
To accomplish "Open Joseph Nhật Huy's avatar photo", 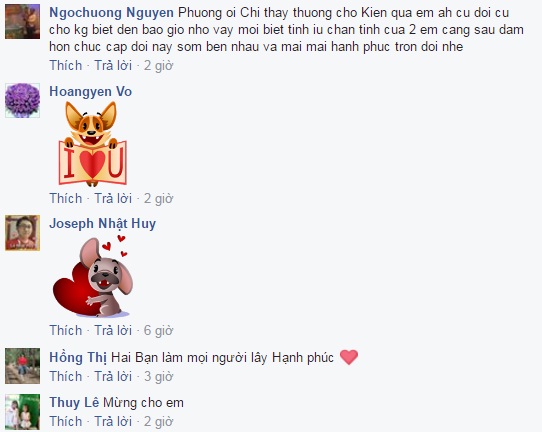I will pyautogui.click(x=22, y=233).
